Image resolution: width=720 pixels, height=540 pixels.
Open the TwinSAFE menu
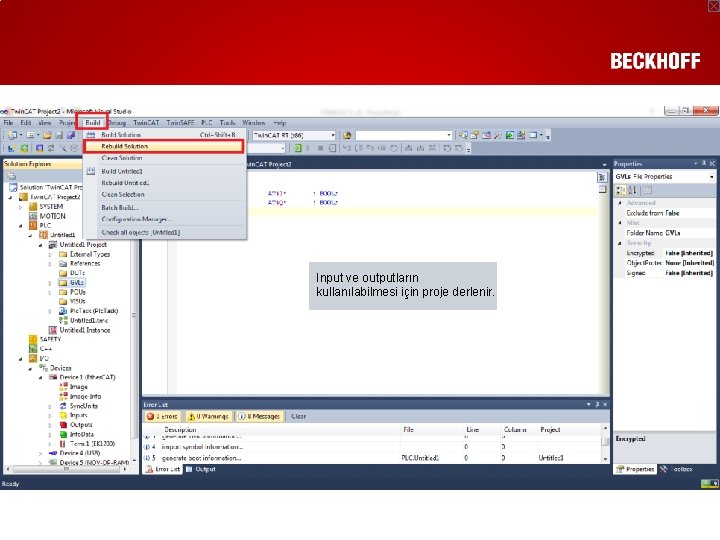click(x=180, y=123)
